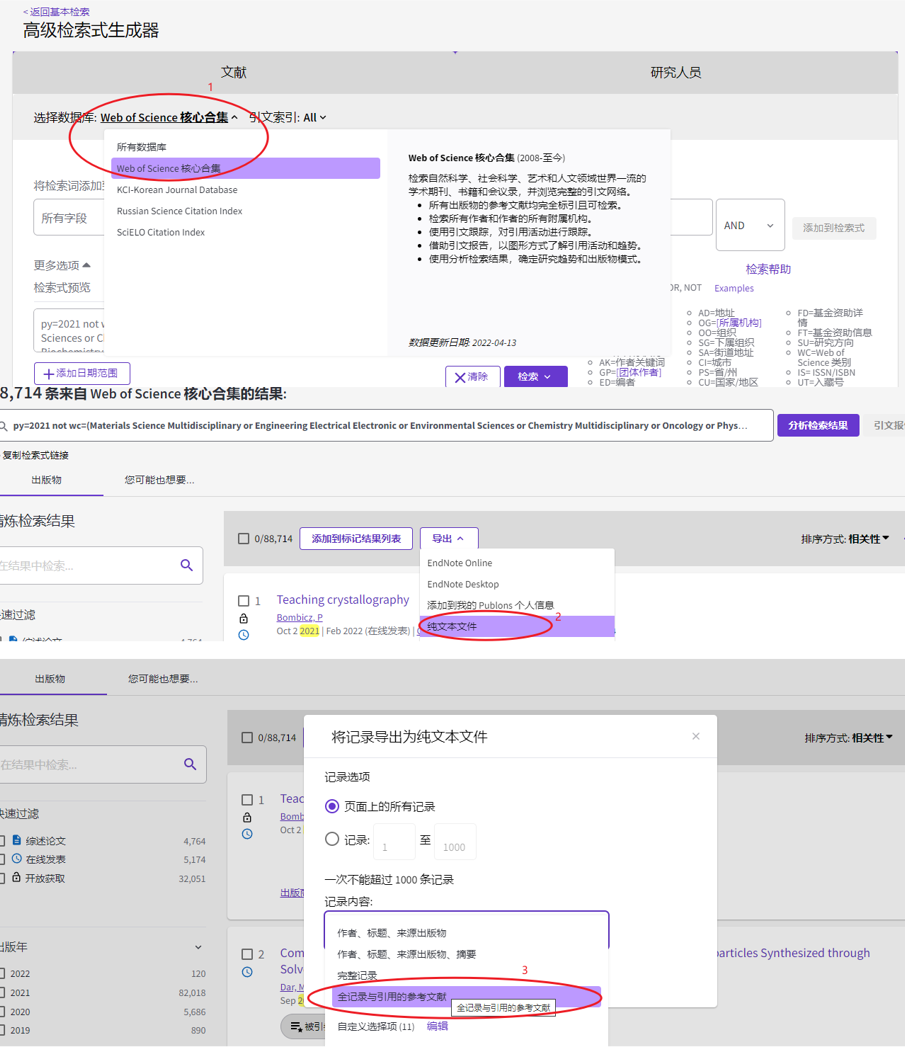Open the 所有字段 field selector

[x=69, y=218]
